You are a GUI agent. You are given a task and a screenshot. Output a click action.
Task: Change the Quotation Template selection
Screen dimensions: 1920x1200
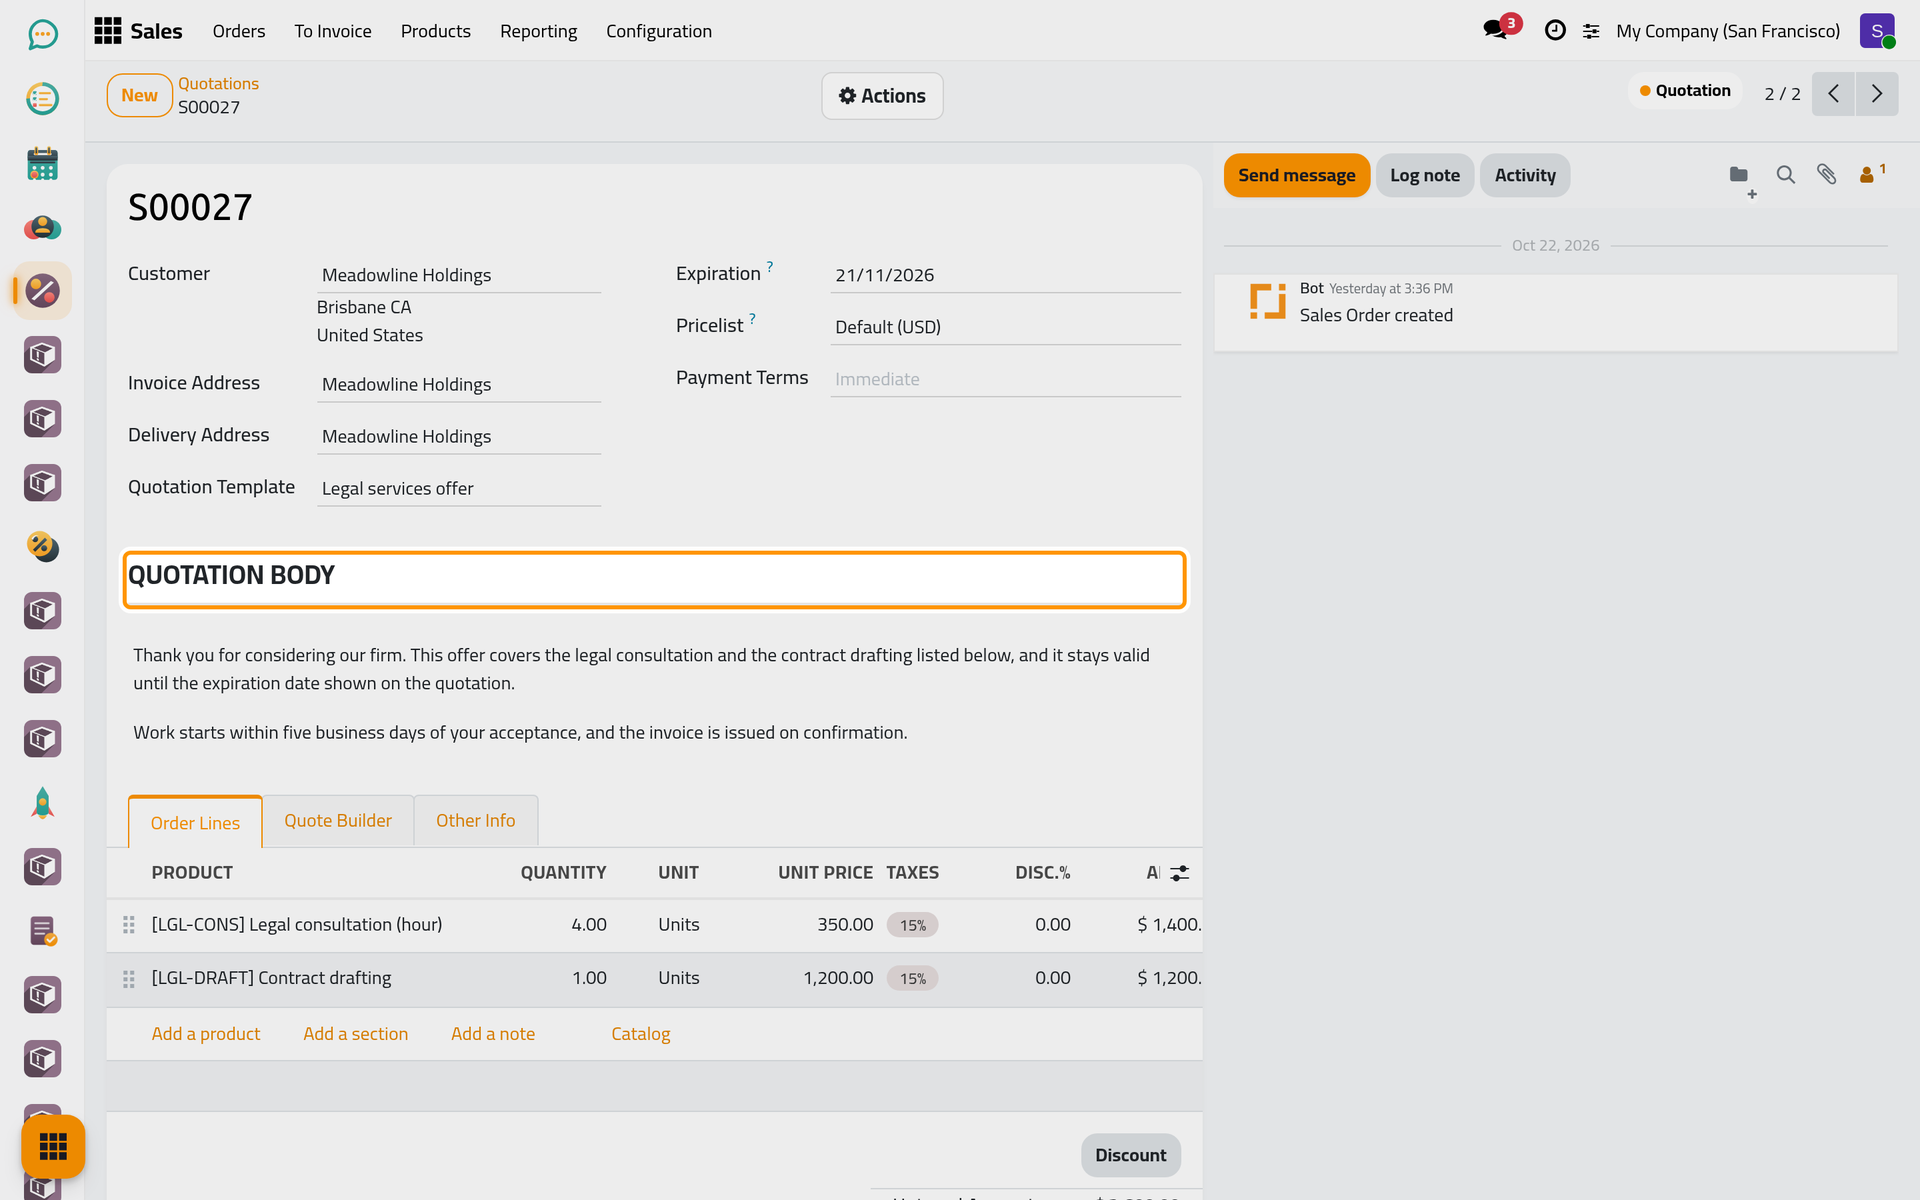pyautogui.click(x=459, y=488)
